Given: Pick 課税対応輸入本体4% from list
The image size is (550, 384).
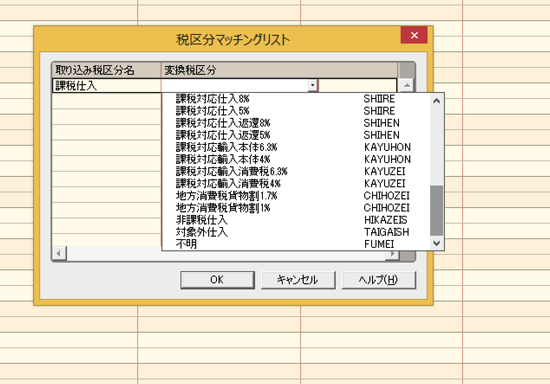Looking at the screenshot, I should [x=295, y=159].
